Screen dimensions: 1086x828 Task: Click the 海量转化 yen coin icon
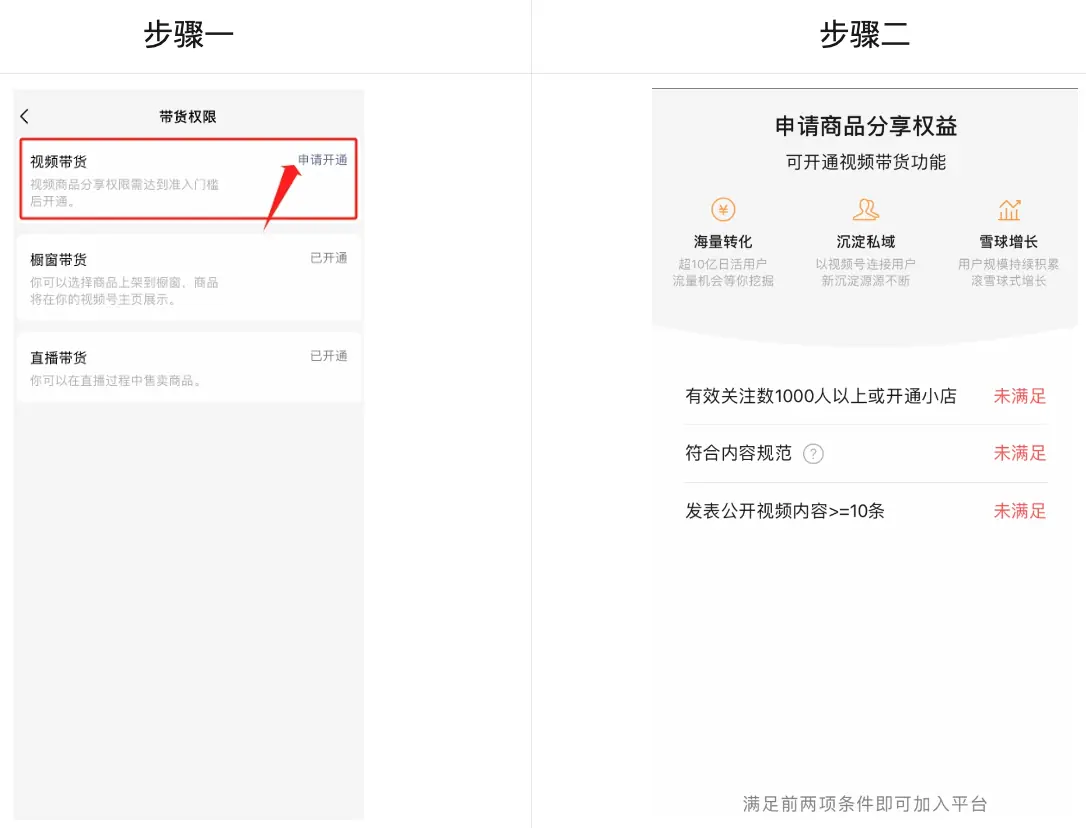723,209
